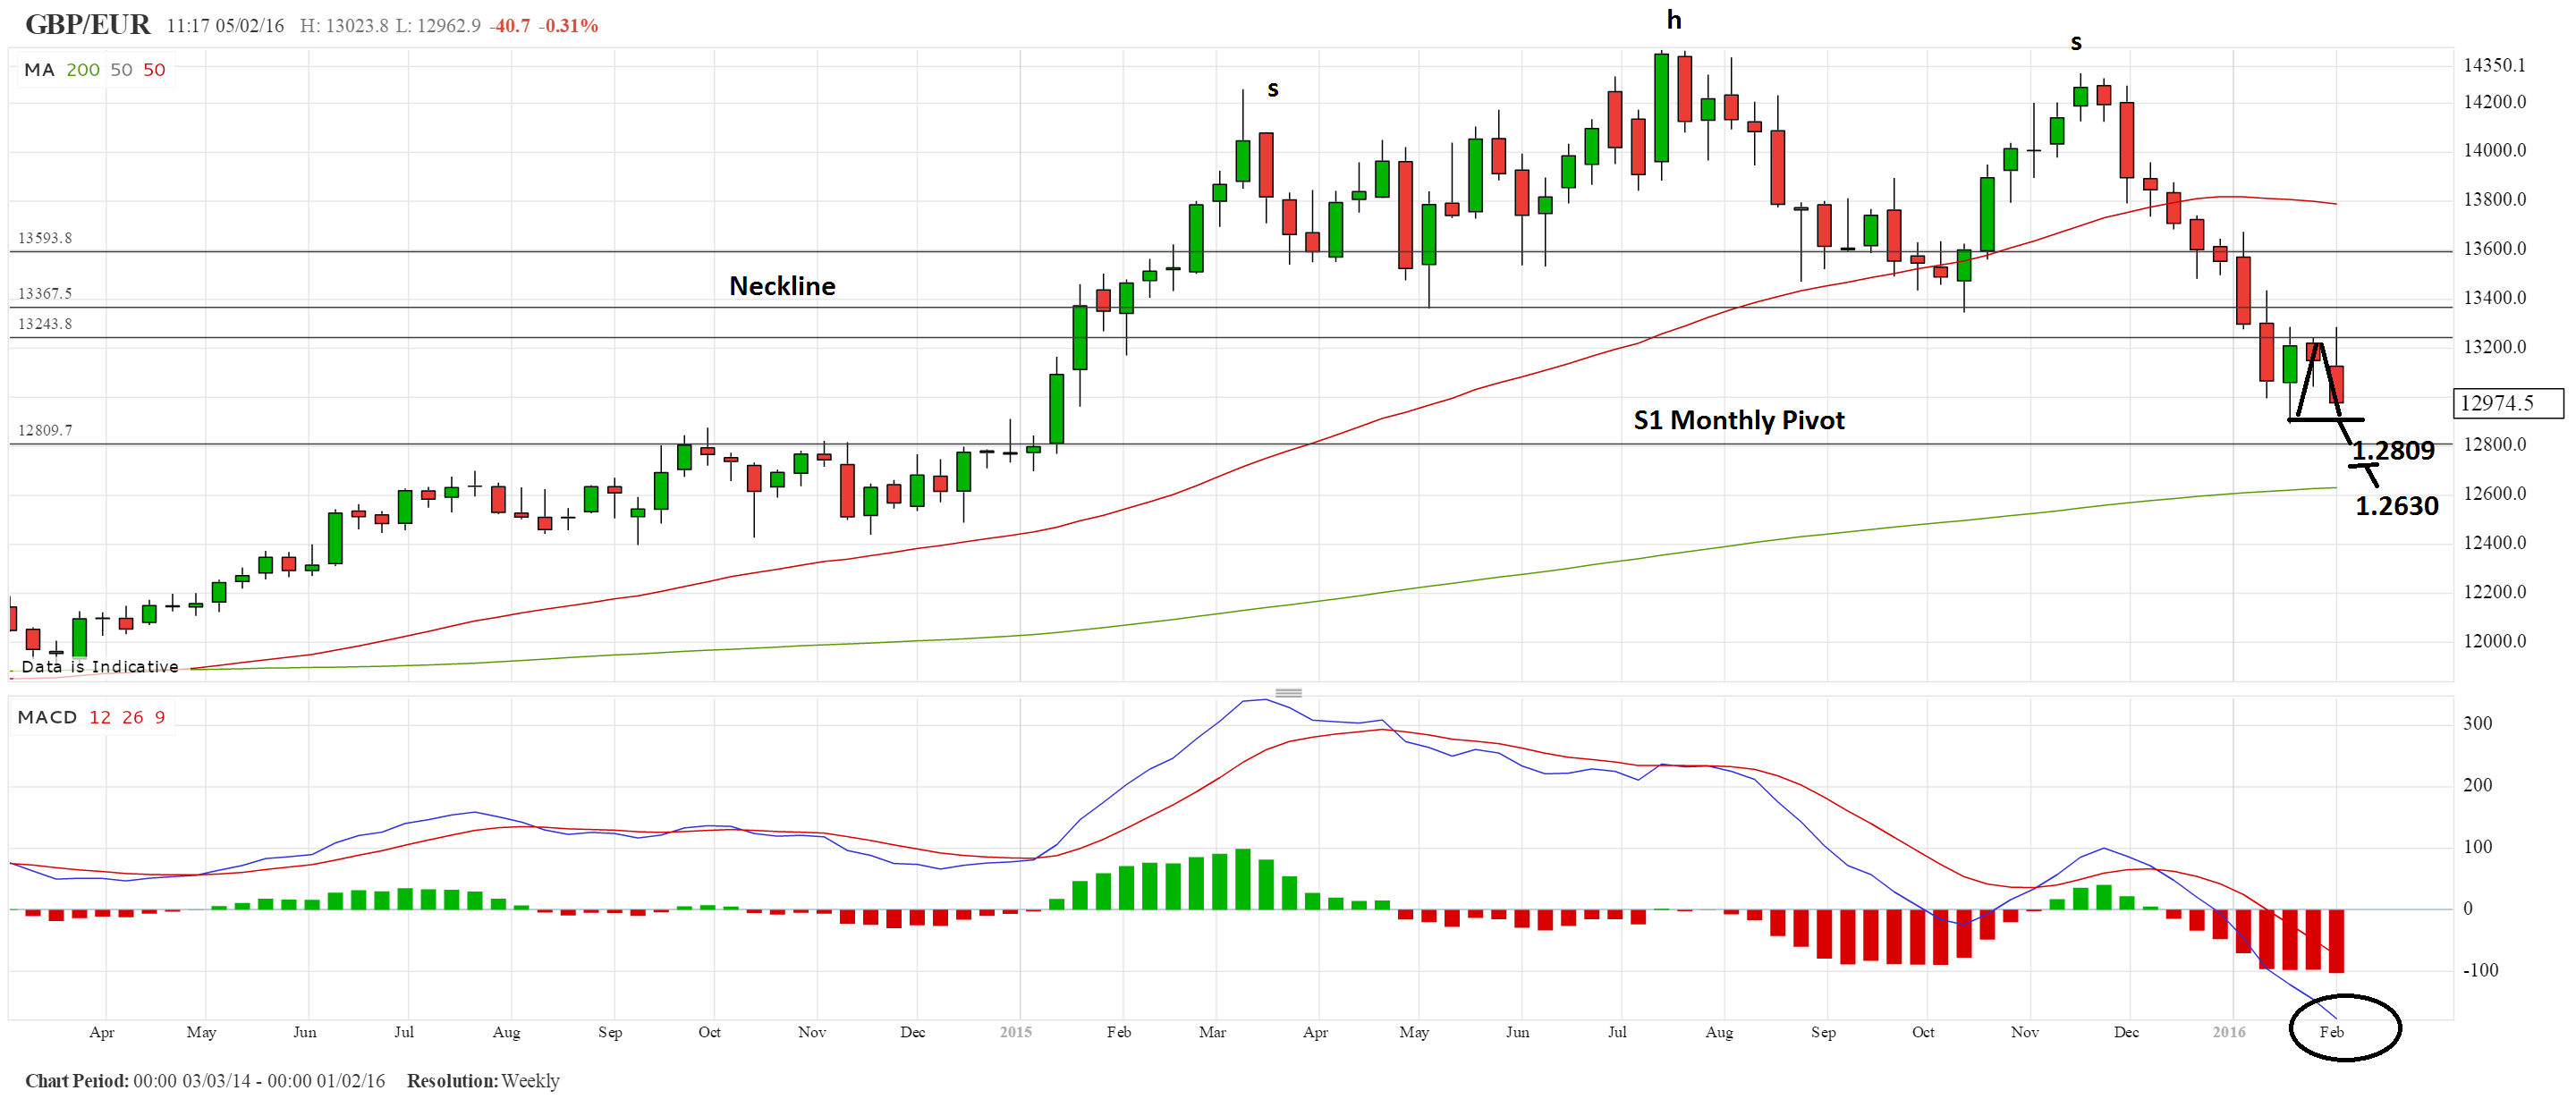This screenshot has height=1099, width=2576.
Task: Click the MACD 26 period parameter
Action: (133, 717)
